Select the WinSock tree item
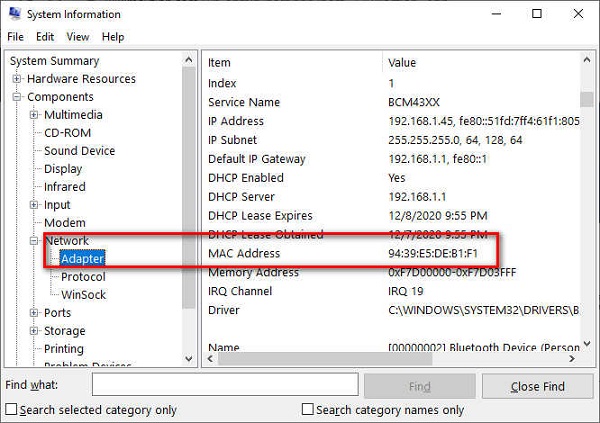Viewport: 600px width, 423px height. [83, 295]
